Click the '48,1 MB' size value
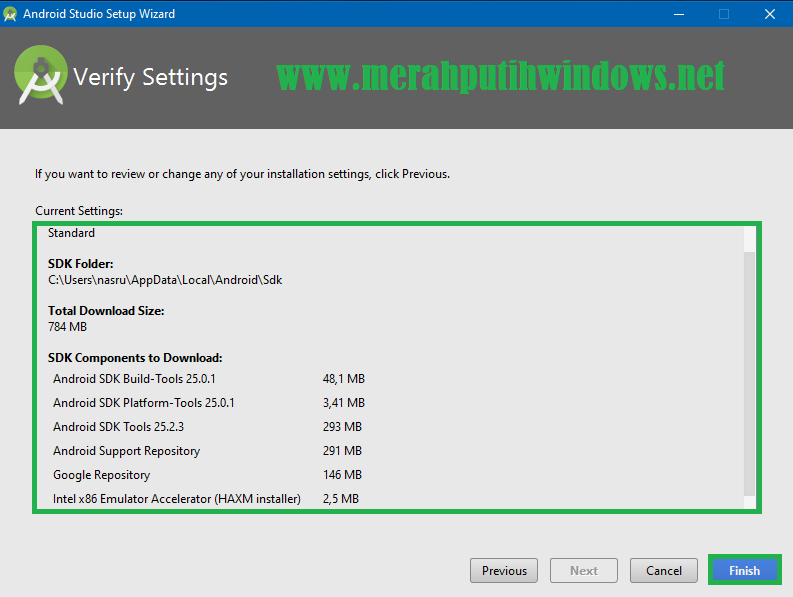The height and width of the screenshot is (597, 793). point(344,379)
